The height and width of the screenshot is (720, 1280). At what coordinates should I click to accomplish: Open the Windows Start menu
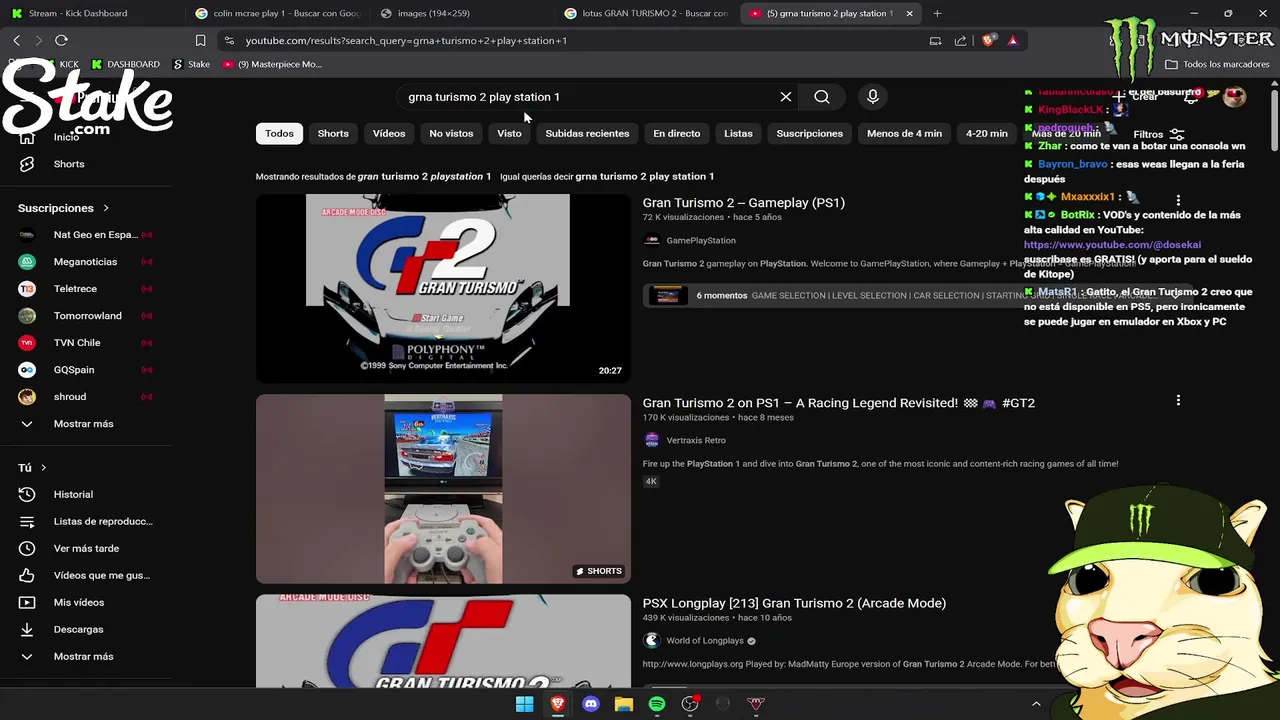coord(524,704)
